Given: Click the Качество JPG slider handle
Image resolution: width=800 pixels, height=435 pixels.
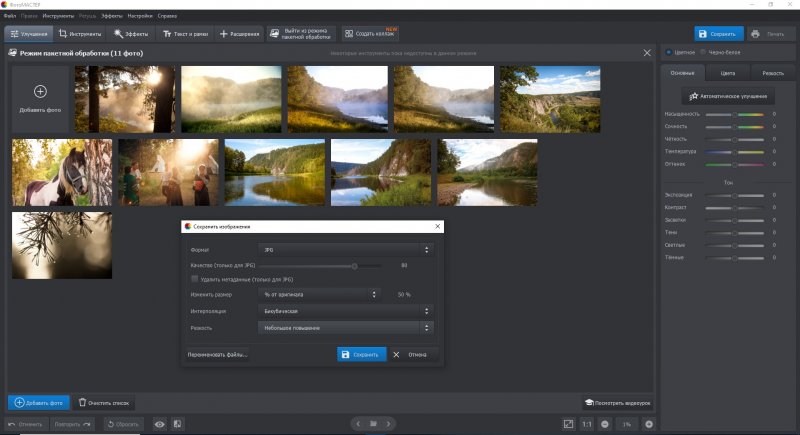Looking at the screenshot, I should point(354,265).
